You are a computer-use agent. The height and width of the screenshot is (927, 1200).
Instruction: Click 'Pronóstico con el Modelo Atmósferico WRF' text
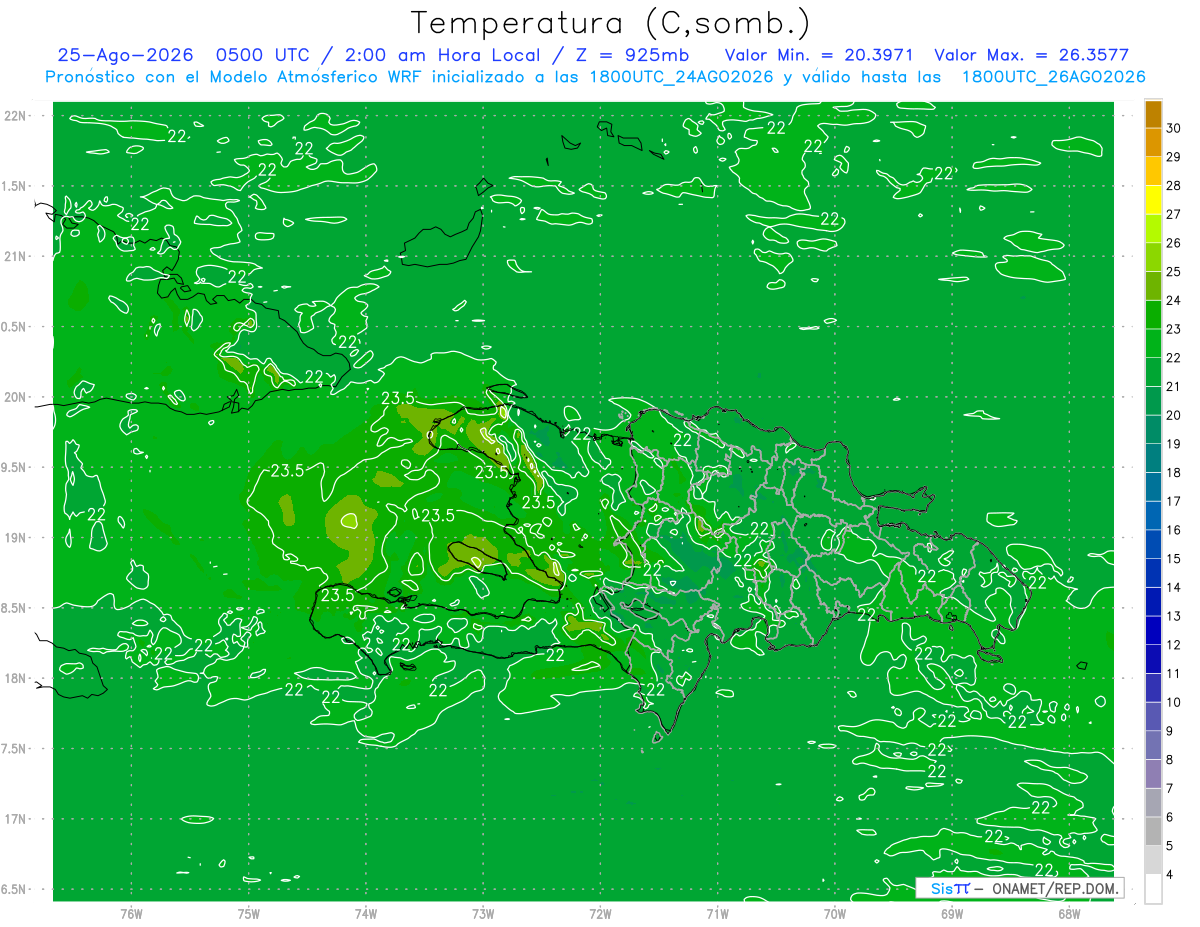pos(234,77)
